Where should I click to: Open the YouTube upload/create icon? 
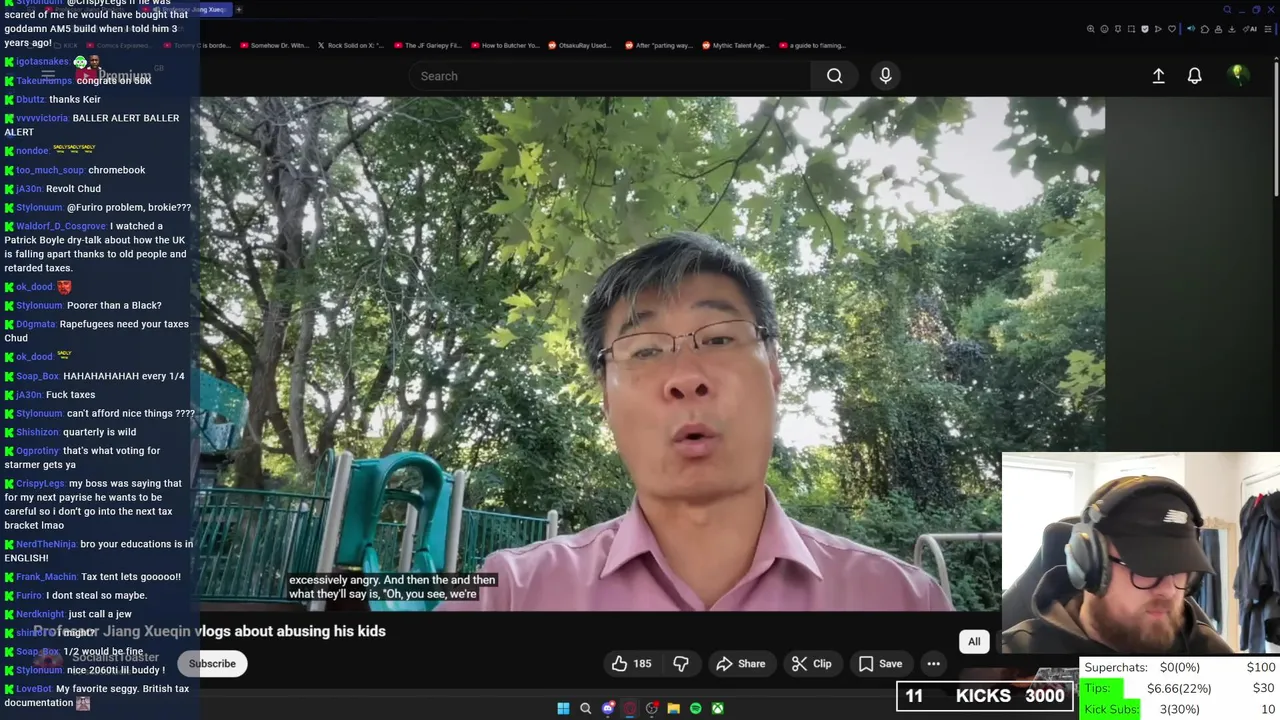pos(1158,76)
